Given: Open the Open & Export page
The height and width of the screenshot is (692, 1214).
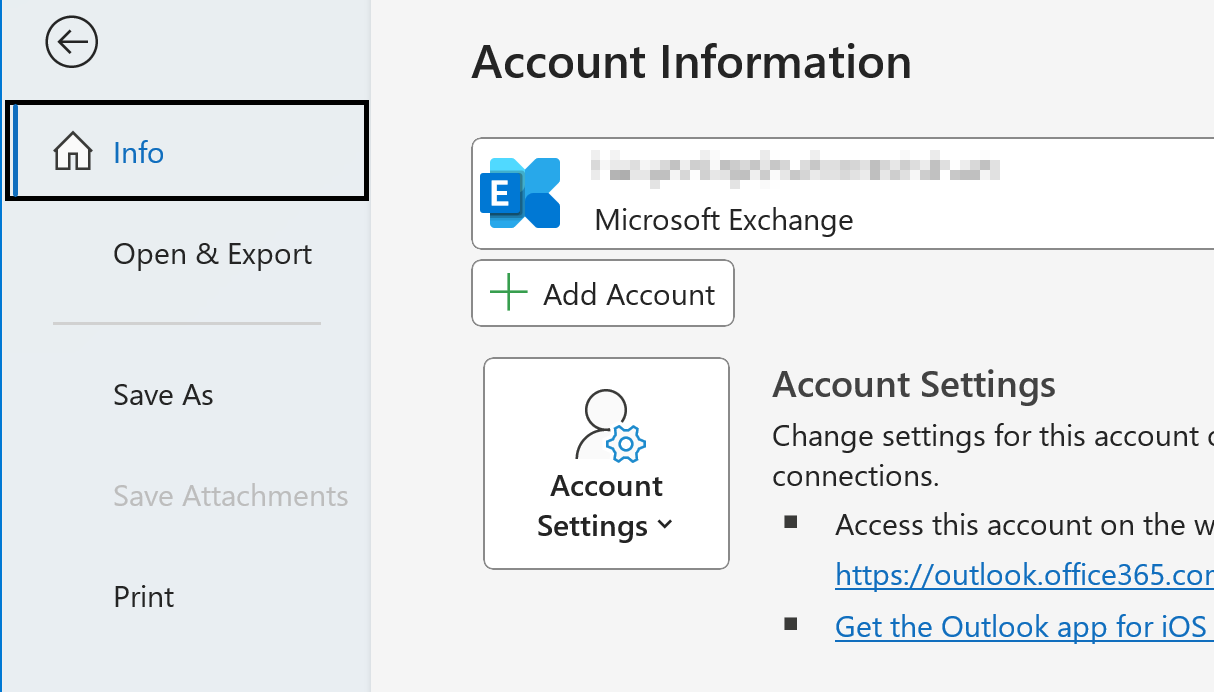Looking at the screenshot, I should [213, 254].
